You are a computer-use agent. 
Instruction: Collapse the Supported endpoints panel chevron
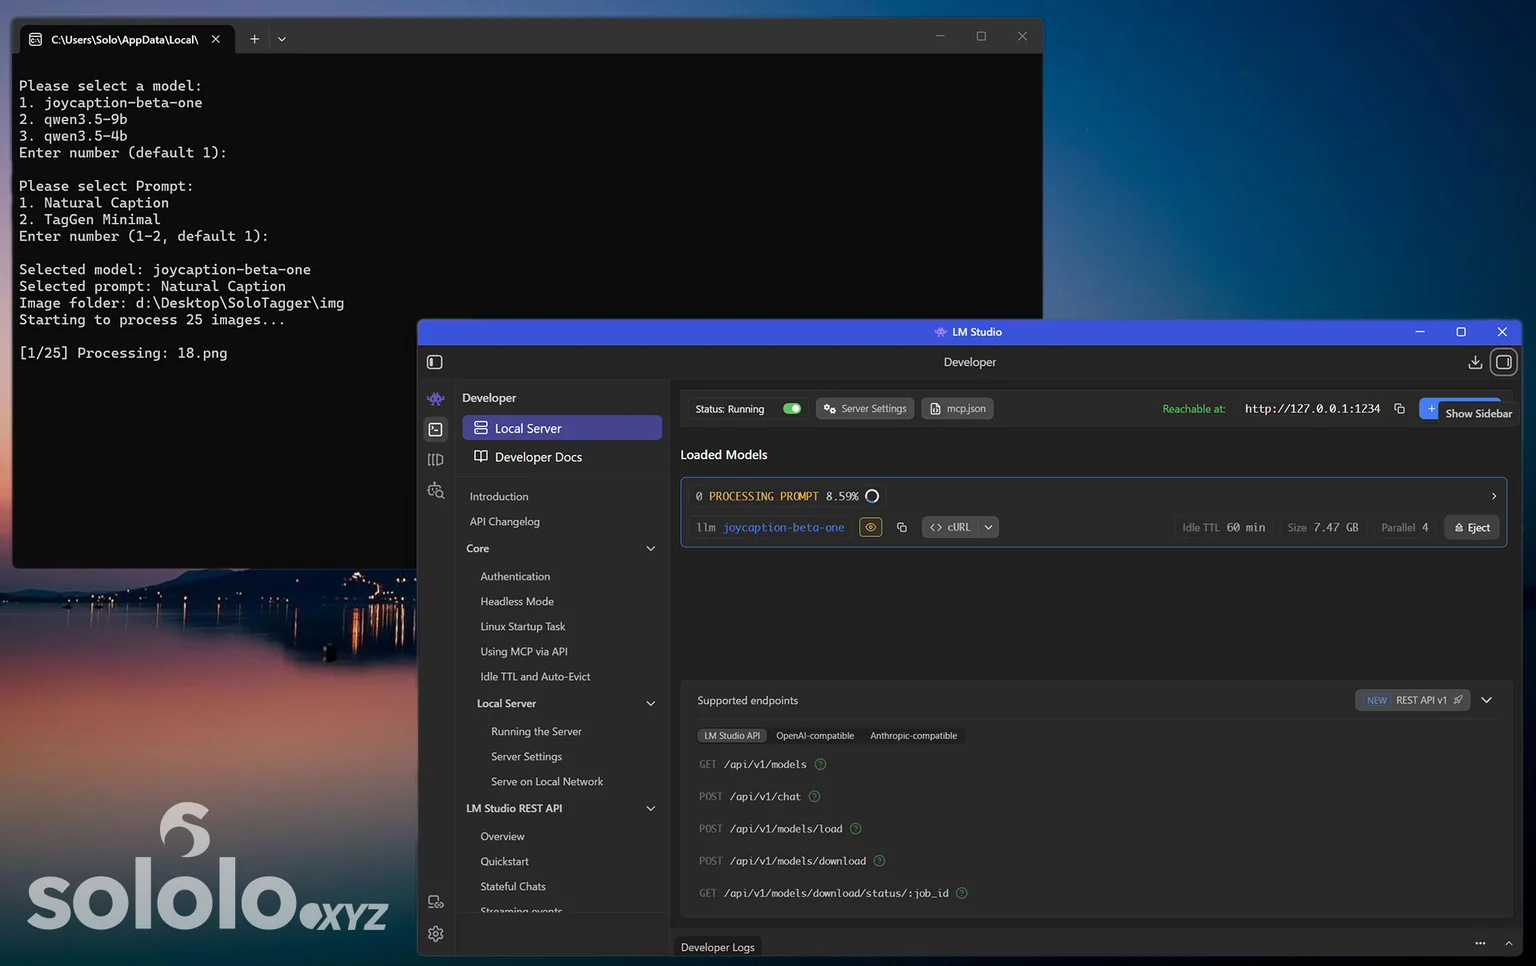tap(1487, 700)
